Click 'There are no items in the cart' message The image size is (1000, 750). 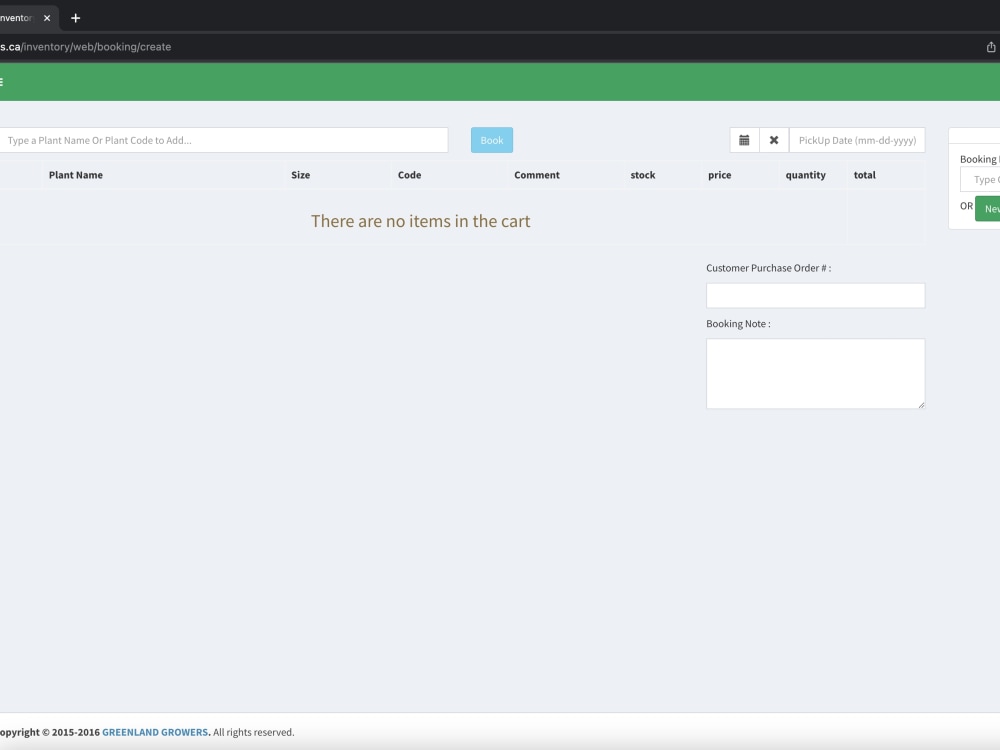420,221
